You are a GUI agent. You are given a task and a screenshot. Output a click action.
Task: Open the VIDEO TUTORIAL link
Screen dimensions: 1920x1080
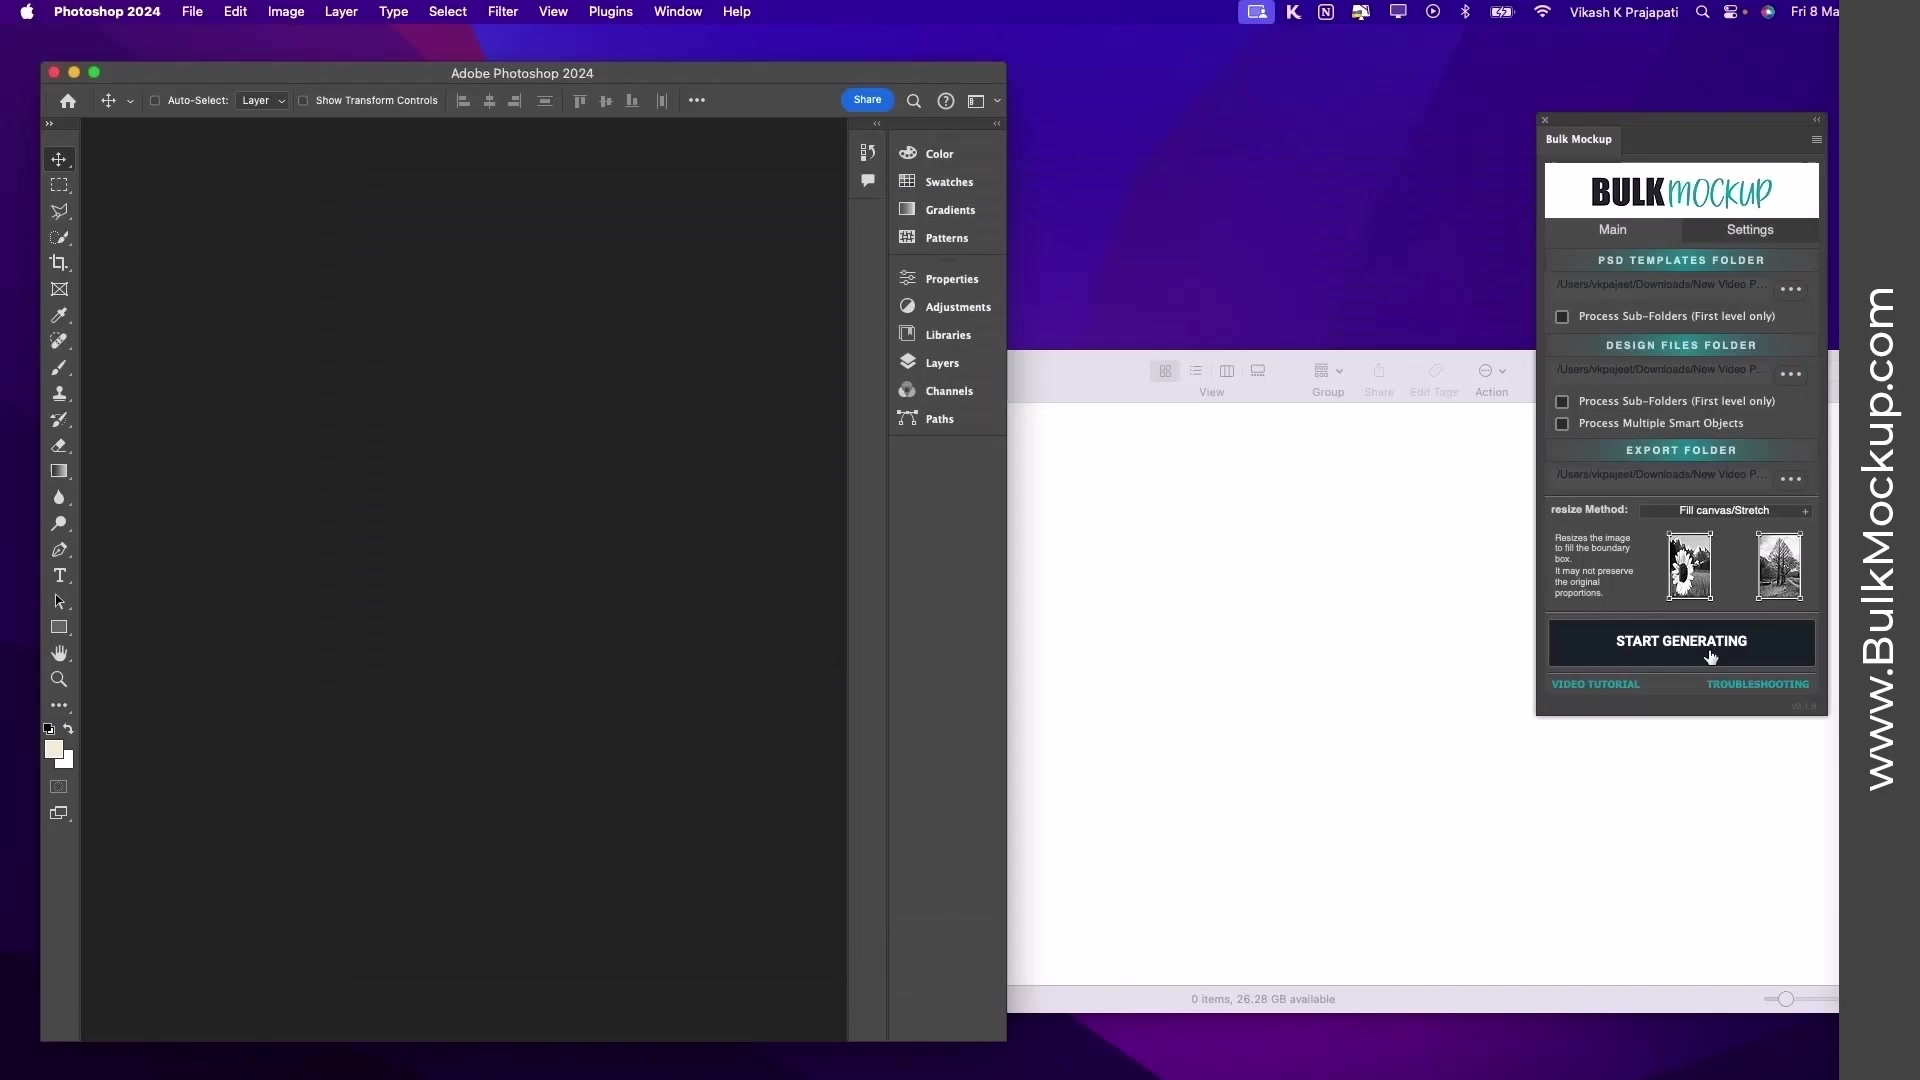coord(1595,684)
